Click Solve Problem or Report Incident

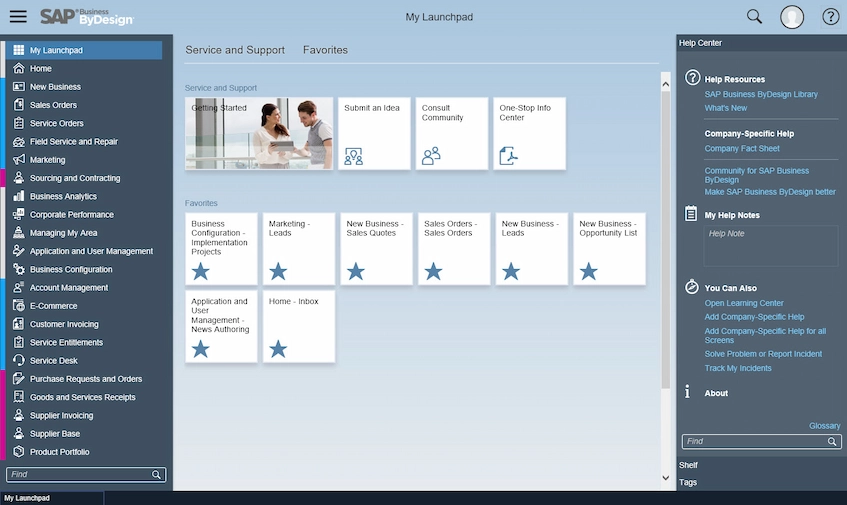pyautogui.click(x=763, y=354)
